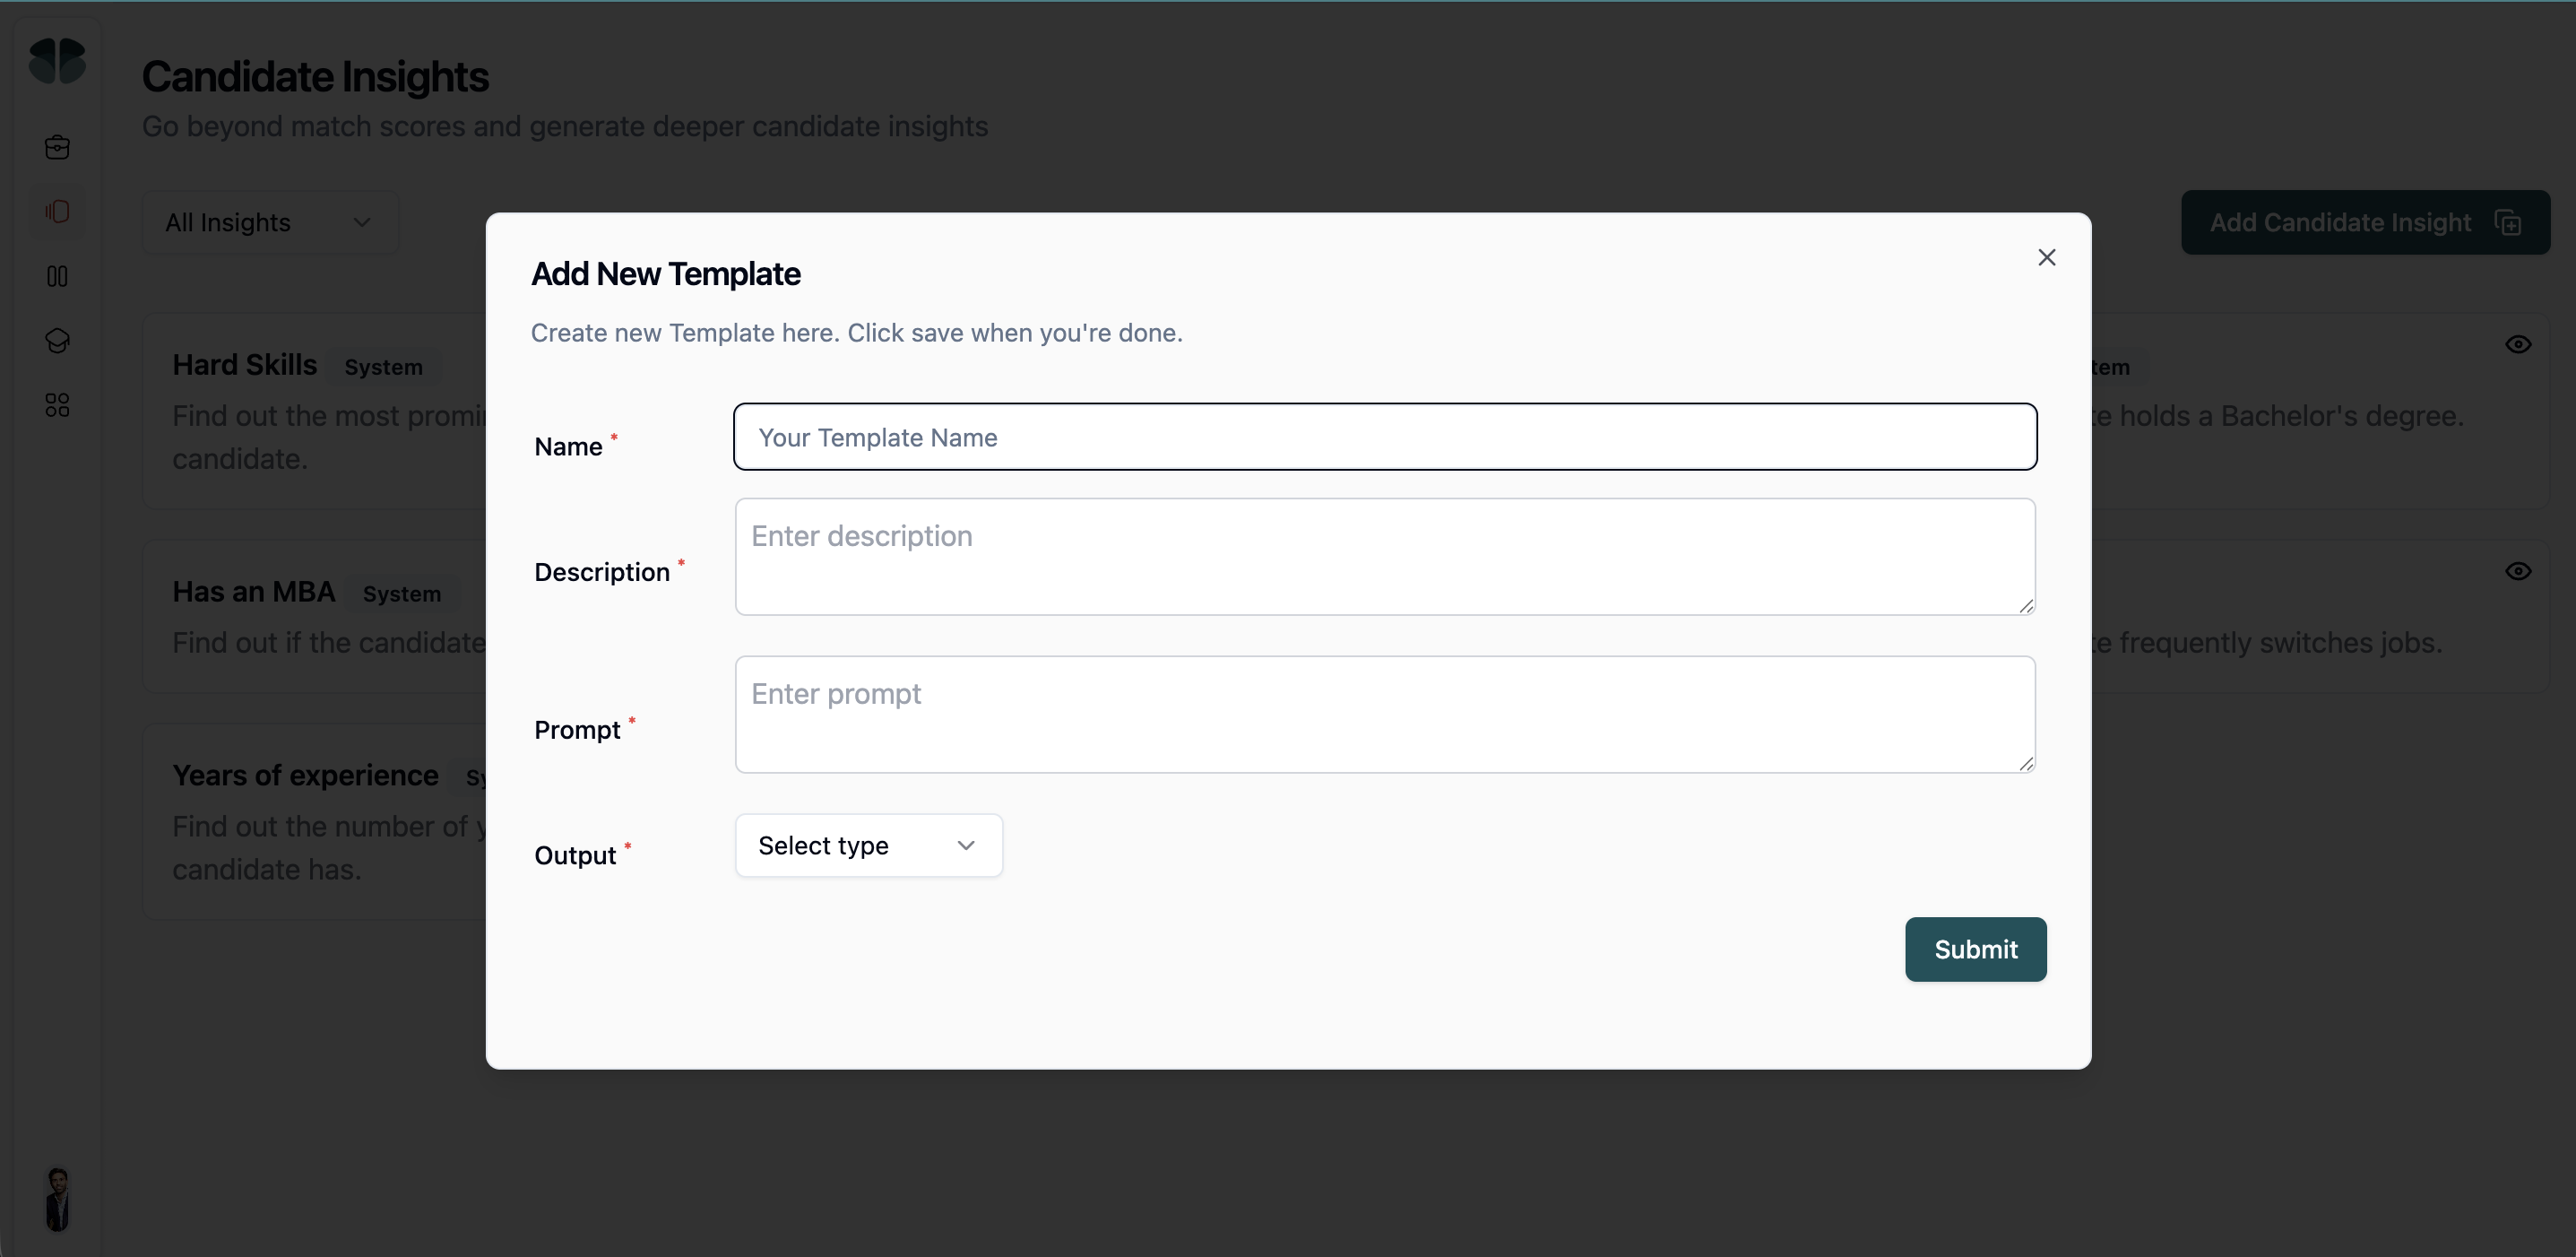
Task: Select the red insights icon in sidebar
Action: pyautogui.click(x=57, y=211)
